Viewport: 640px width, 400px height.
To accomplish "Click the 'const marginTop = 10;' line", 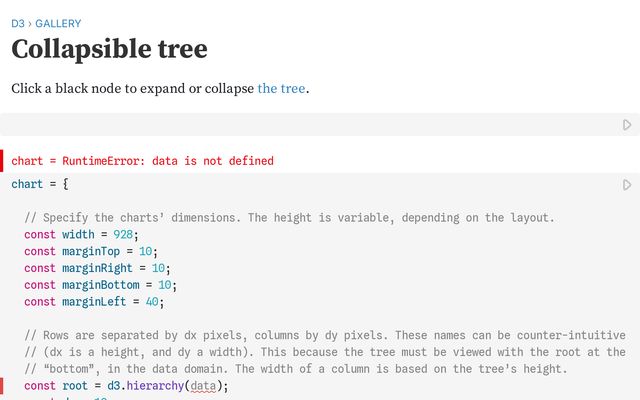I will pos(91,252).
